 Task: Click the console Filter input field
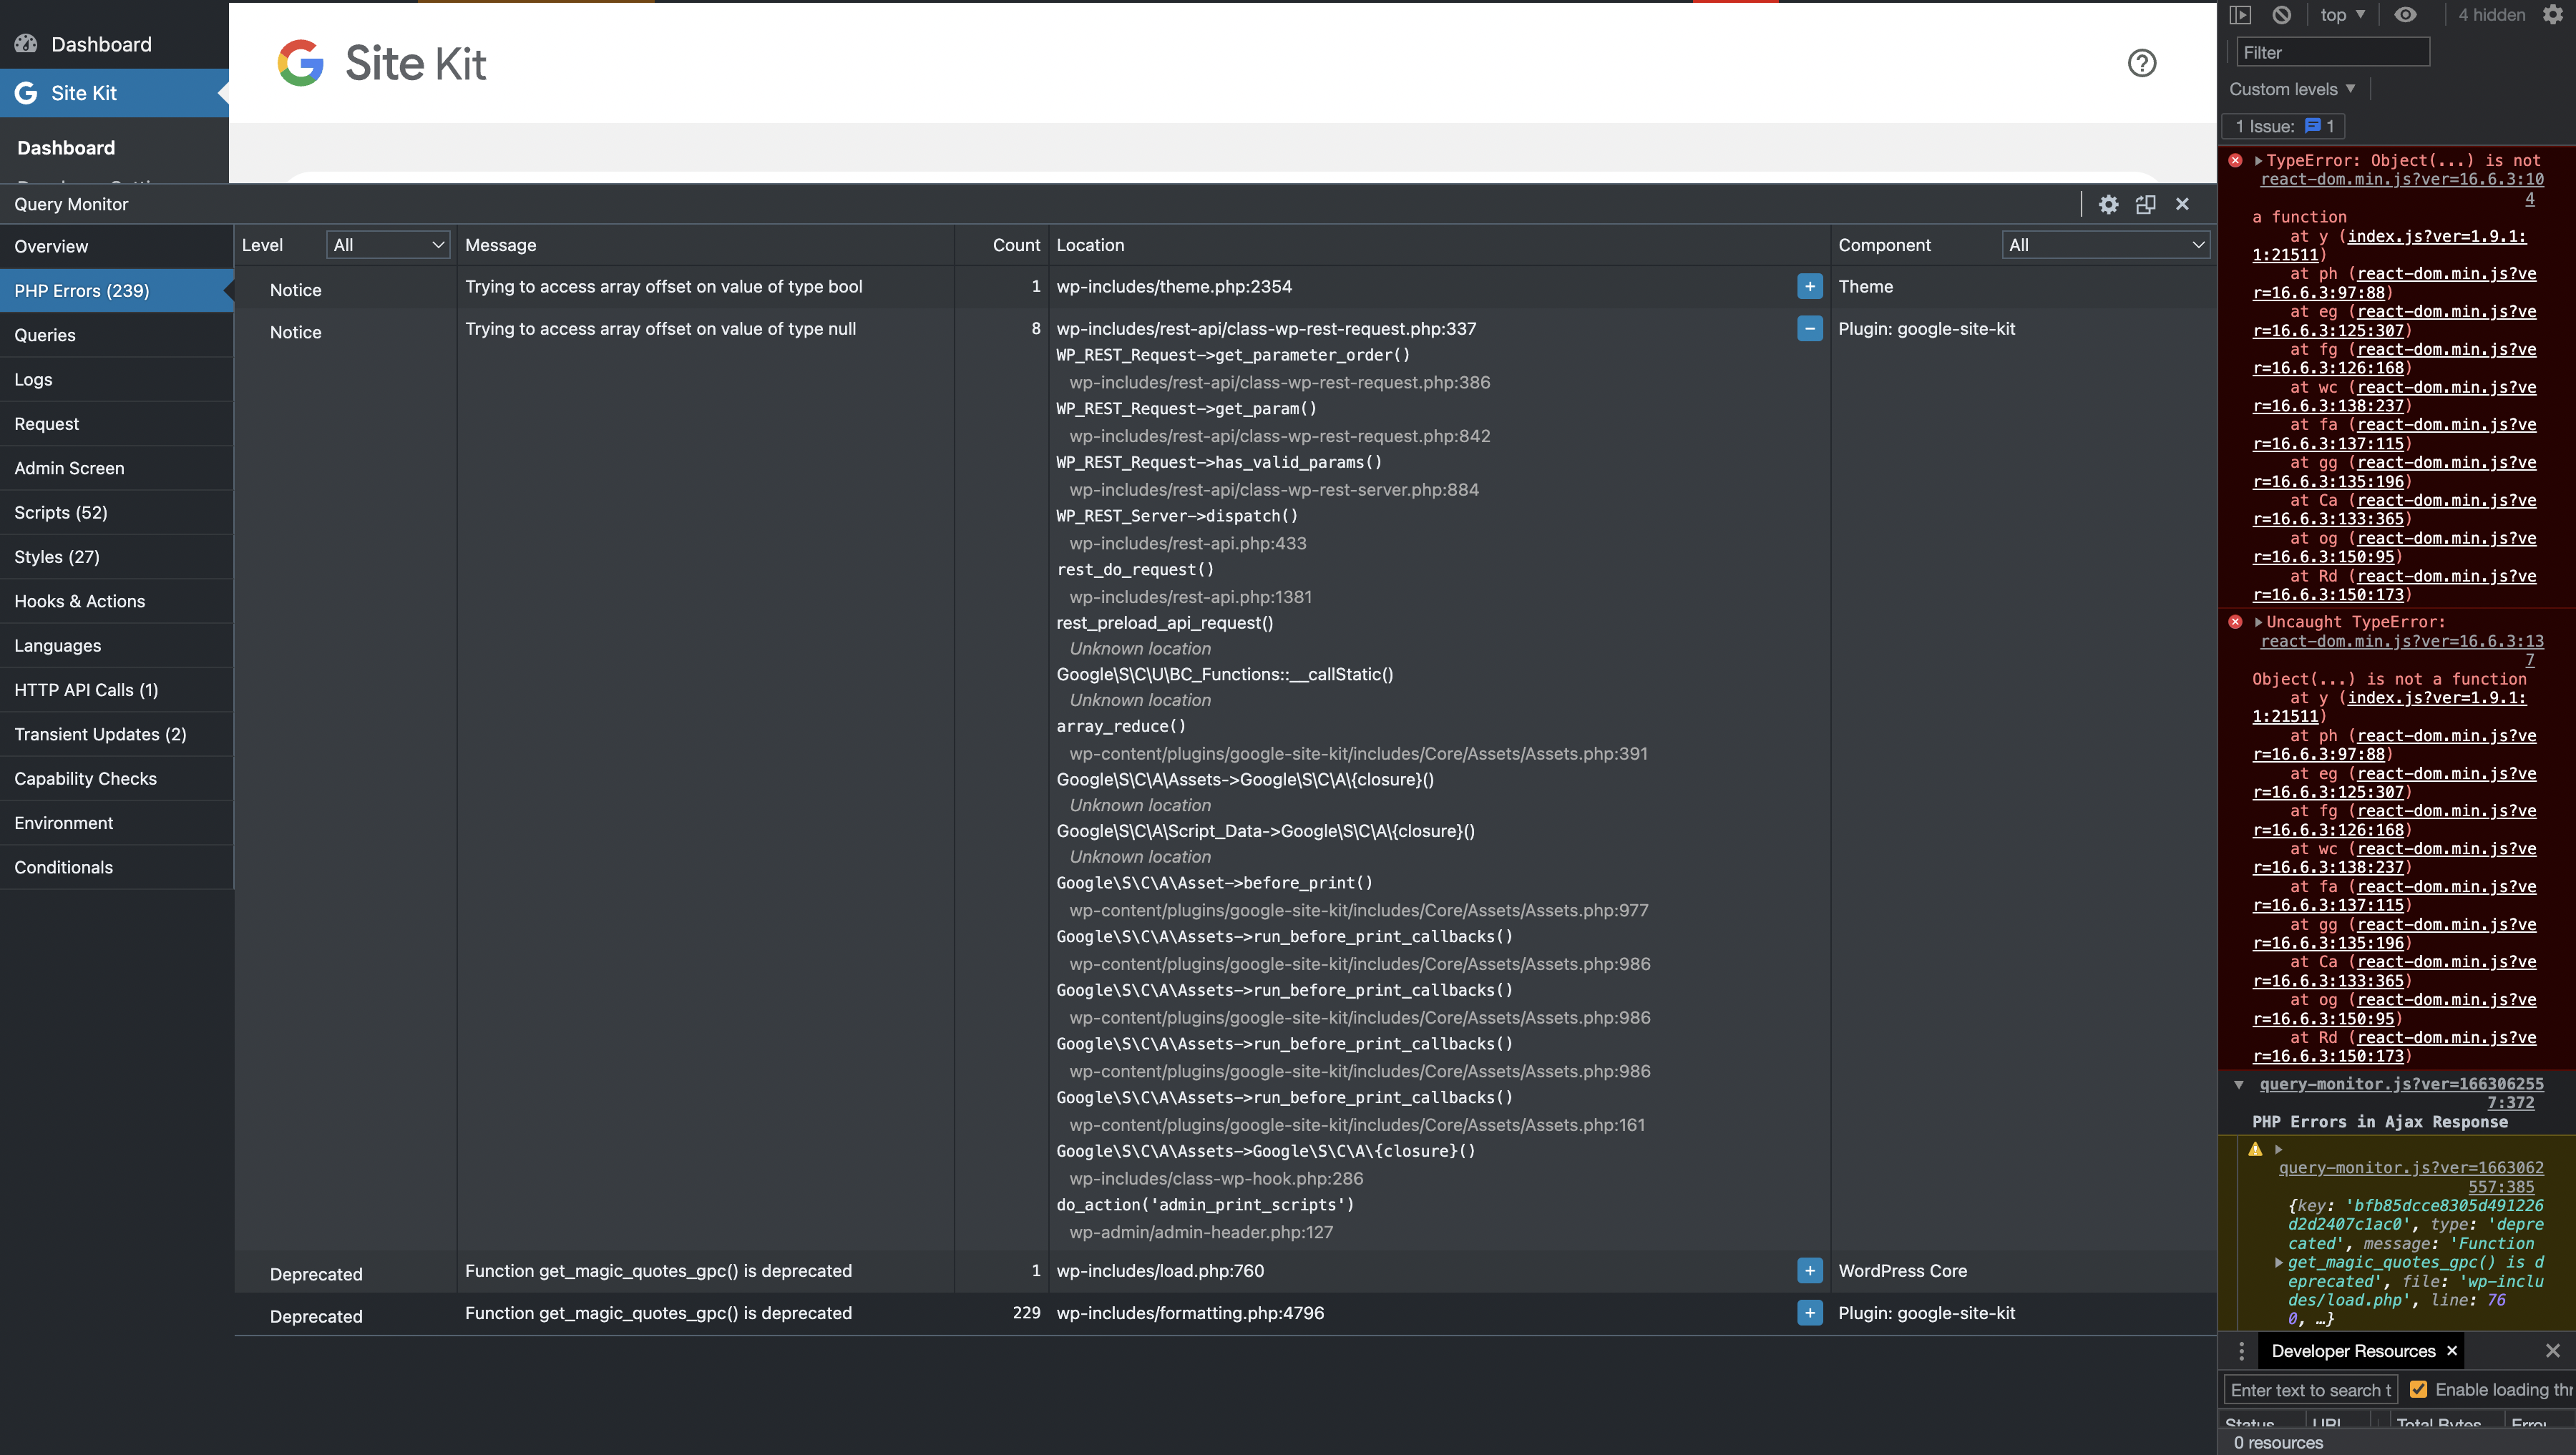click(x=2333, y=51)
